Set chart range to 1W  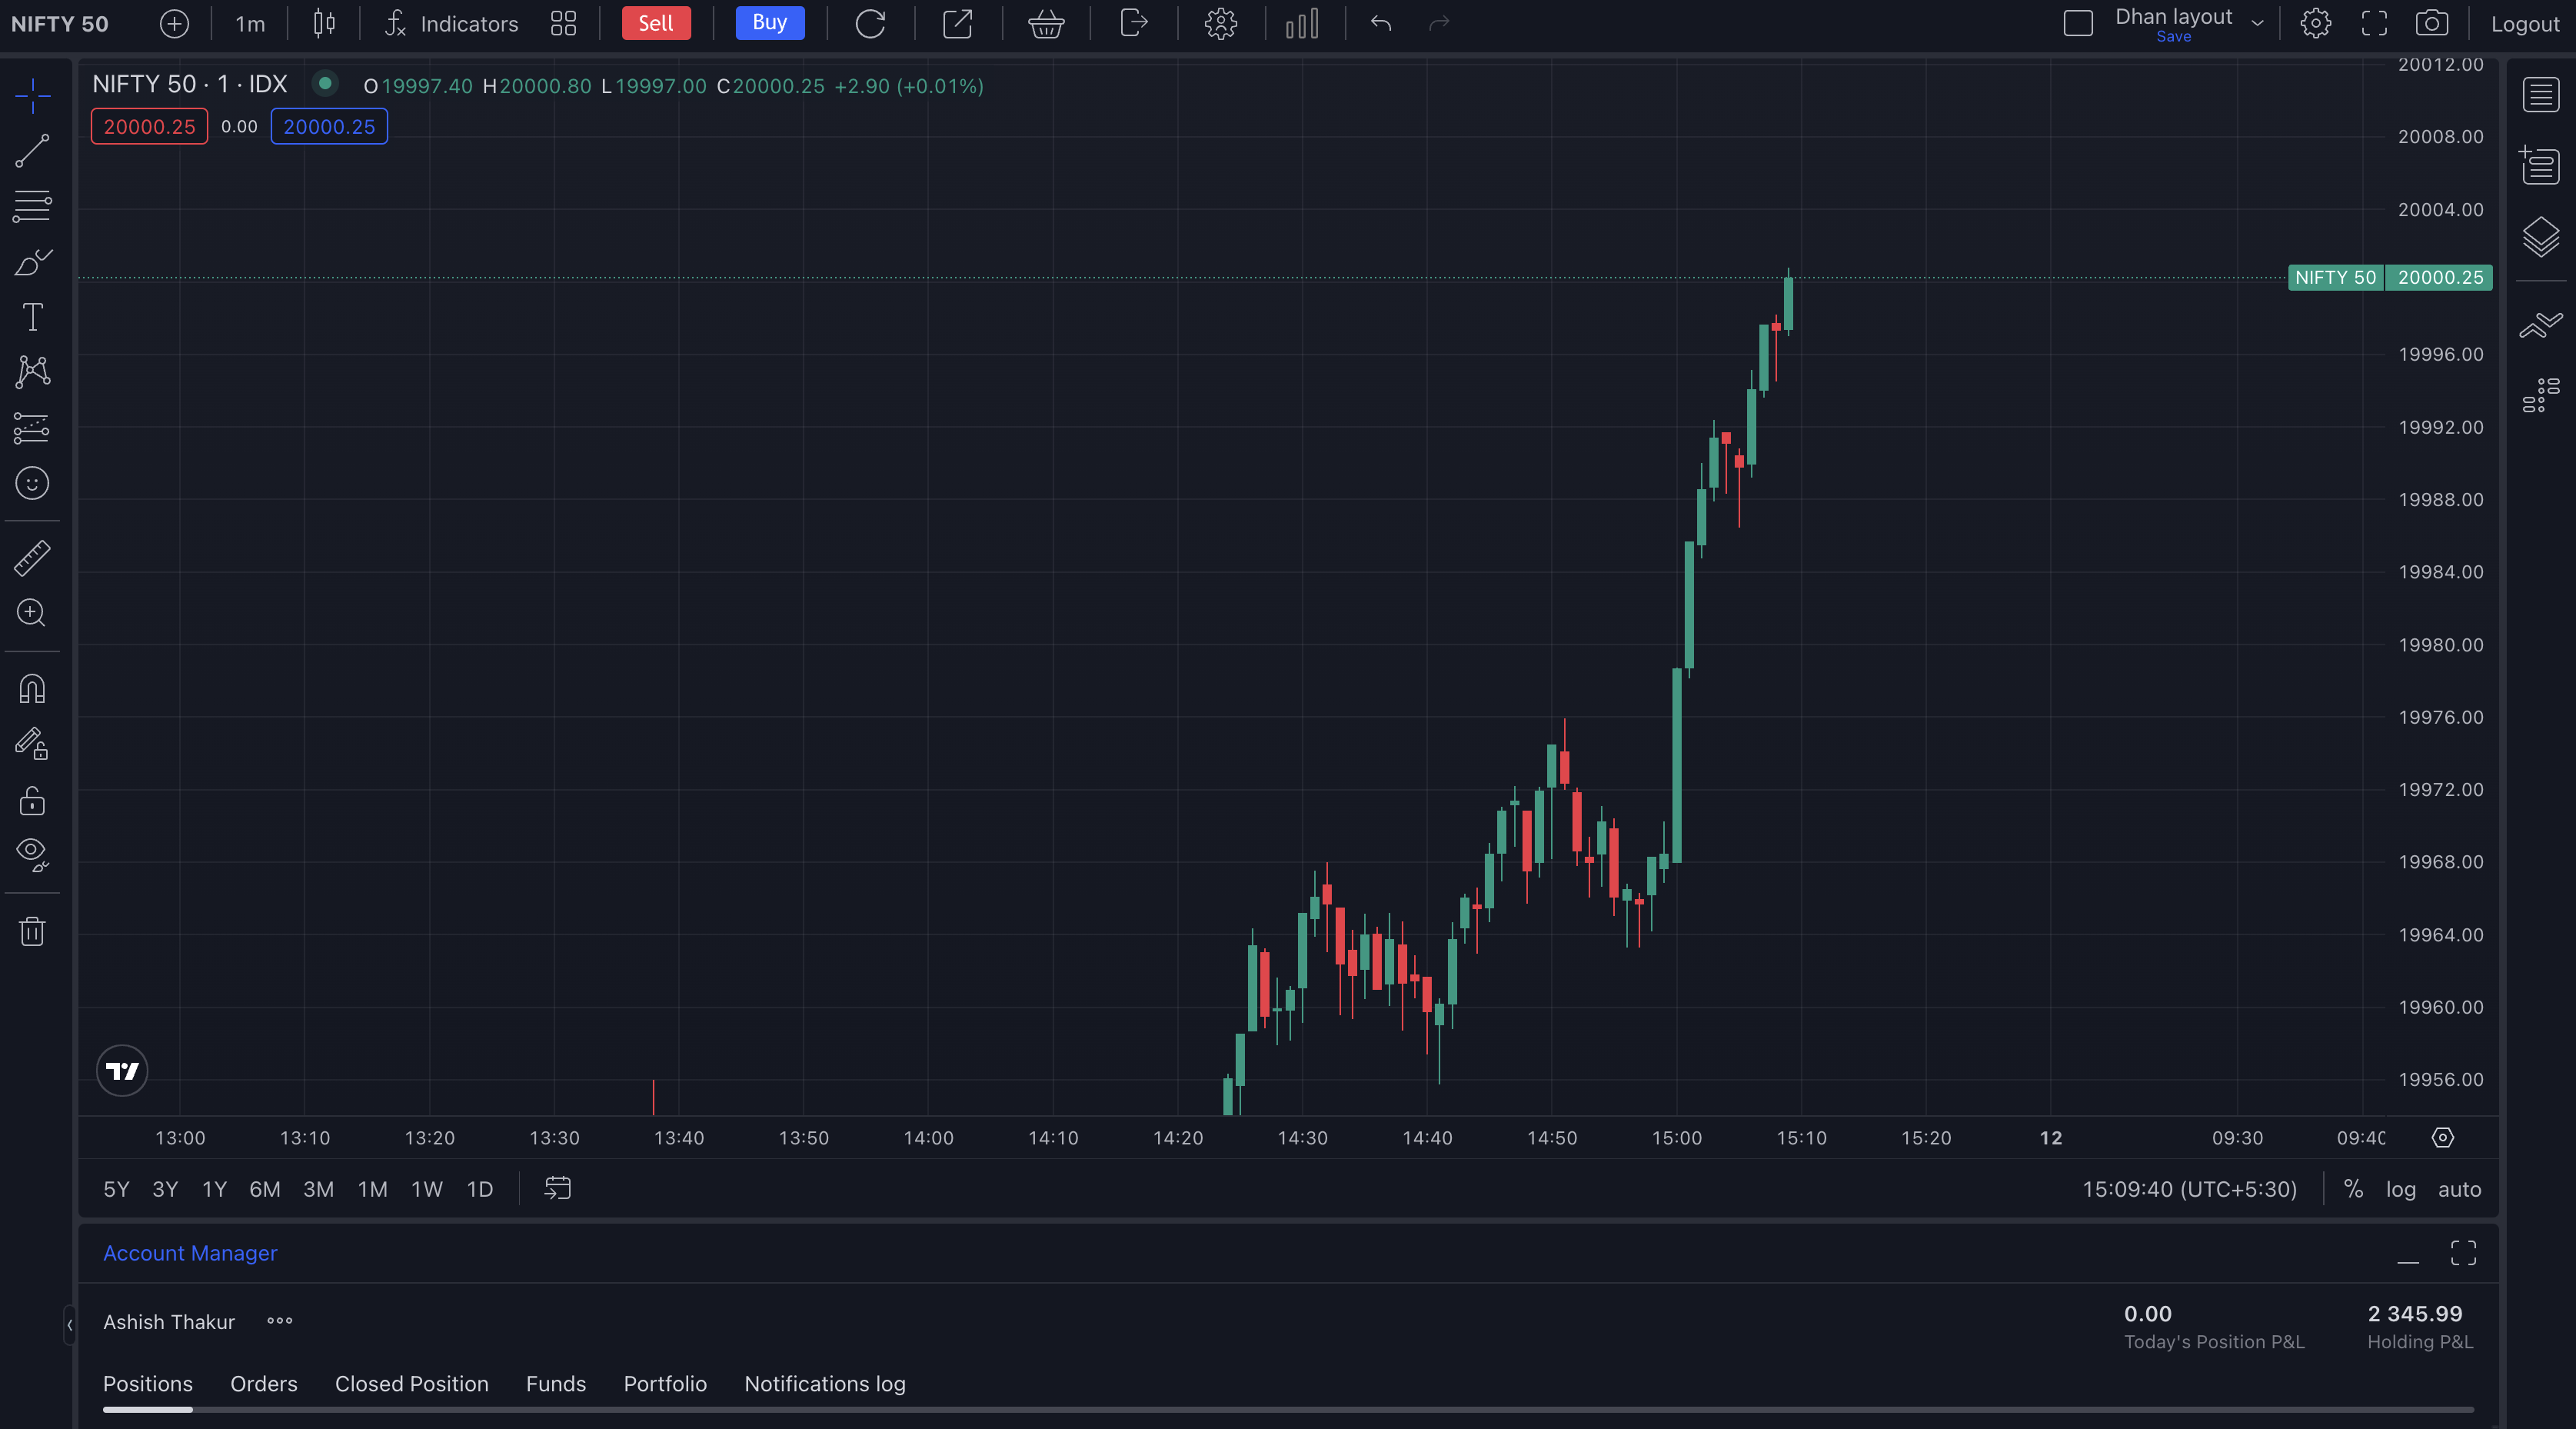(x=427, y=1189)
